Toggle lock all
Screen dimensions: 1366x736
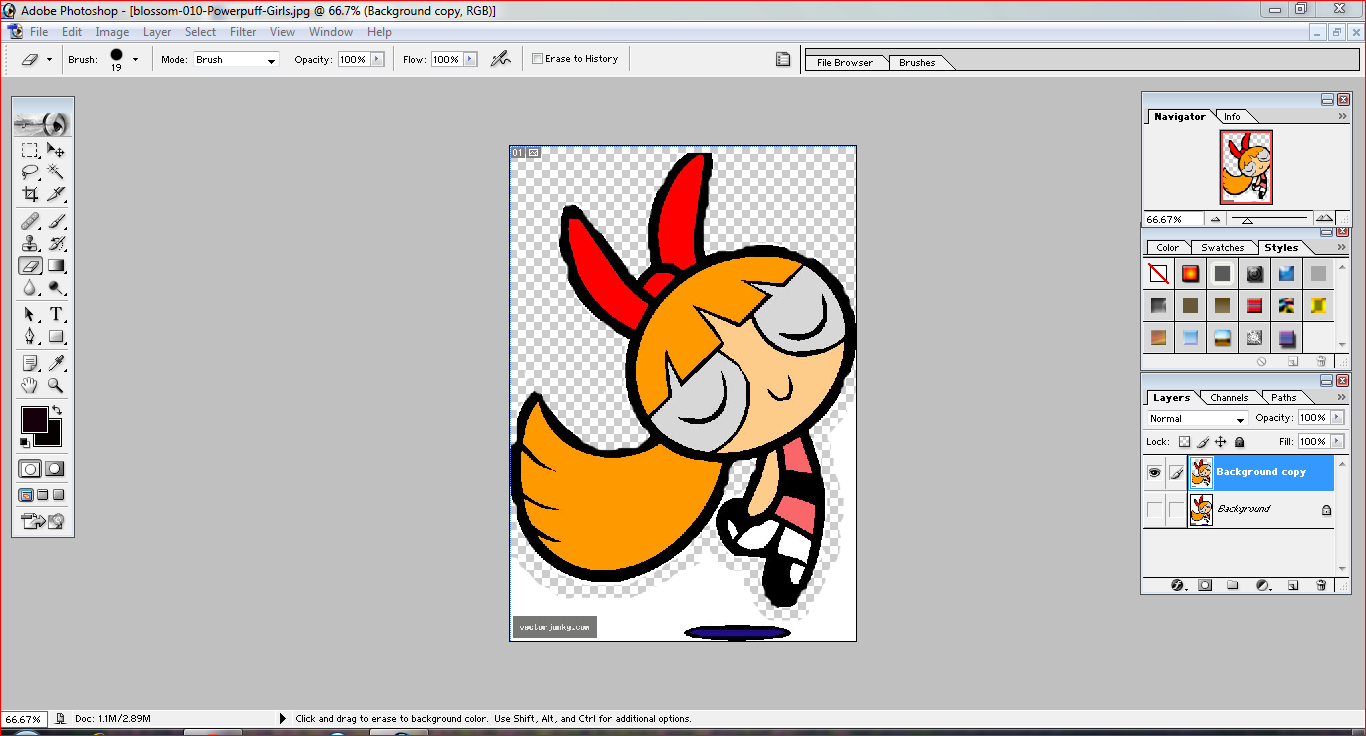[x=1240, y=441]
